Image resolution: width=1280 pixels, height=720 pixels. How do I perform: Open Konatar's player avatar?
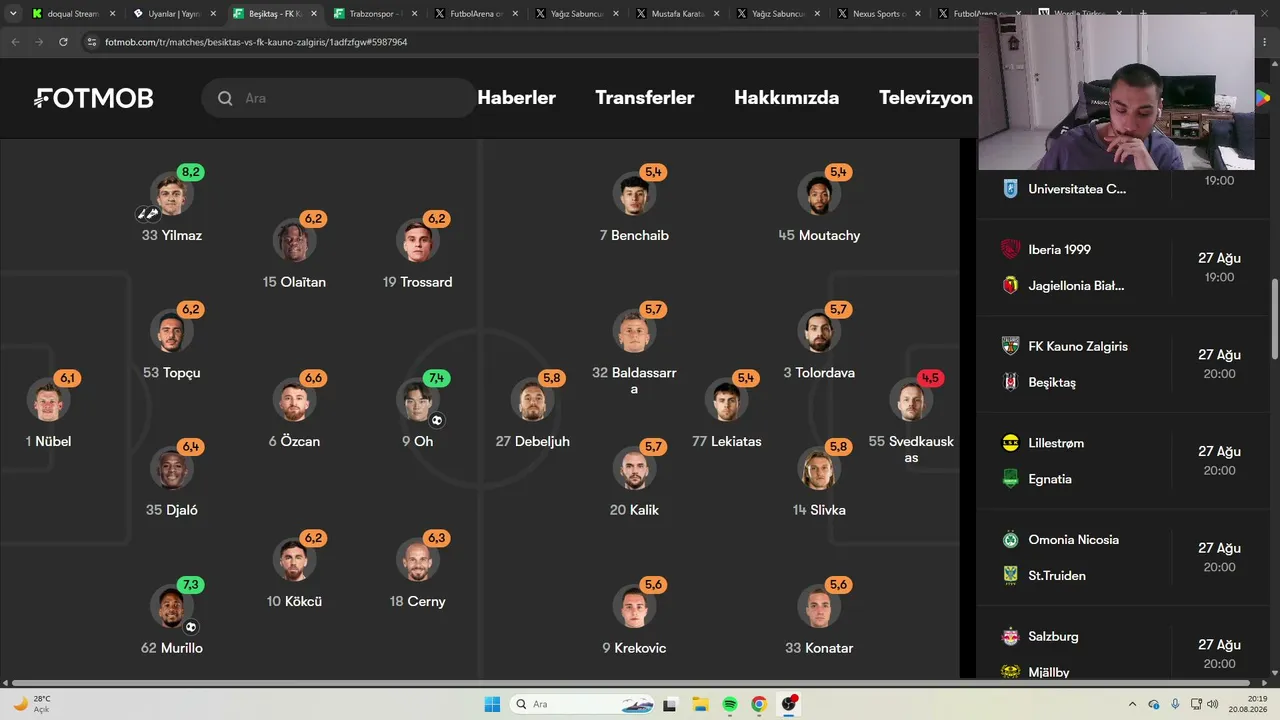tap(819, 607)
